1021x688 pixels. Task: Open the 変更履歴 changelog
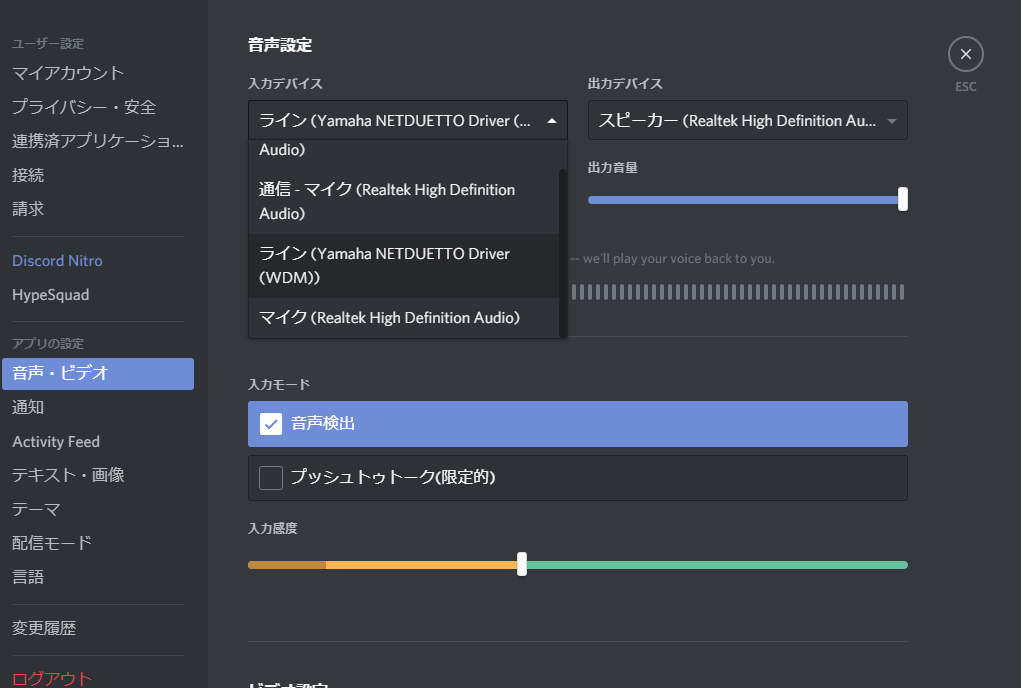(44, 629)
